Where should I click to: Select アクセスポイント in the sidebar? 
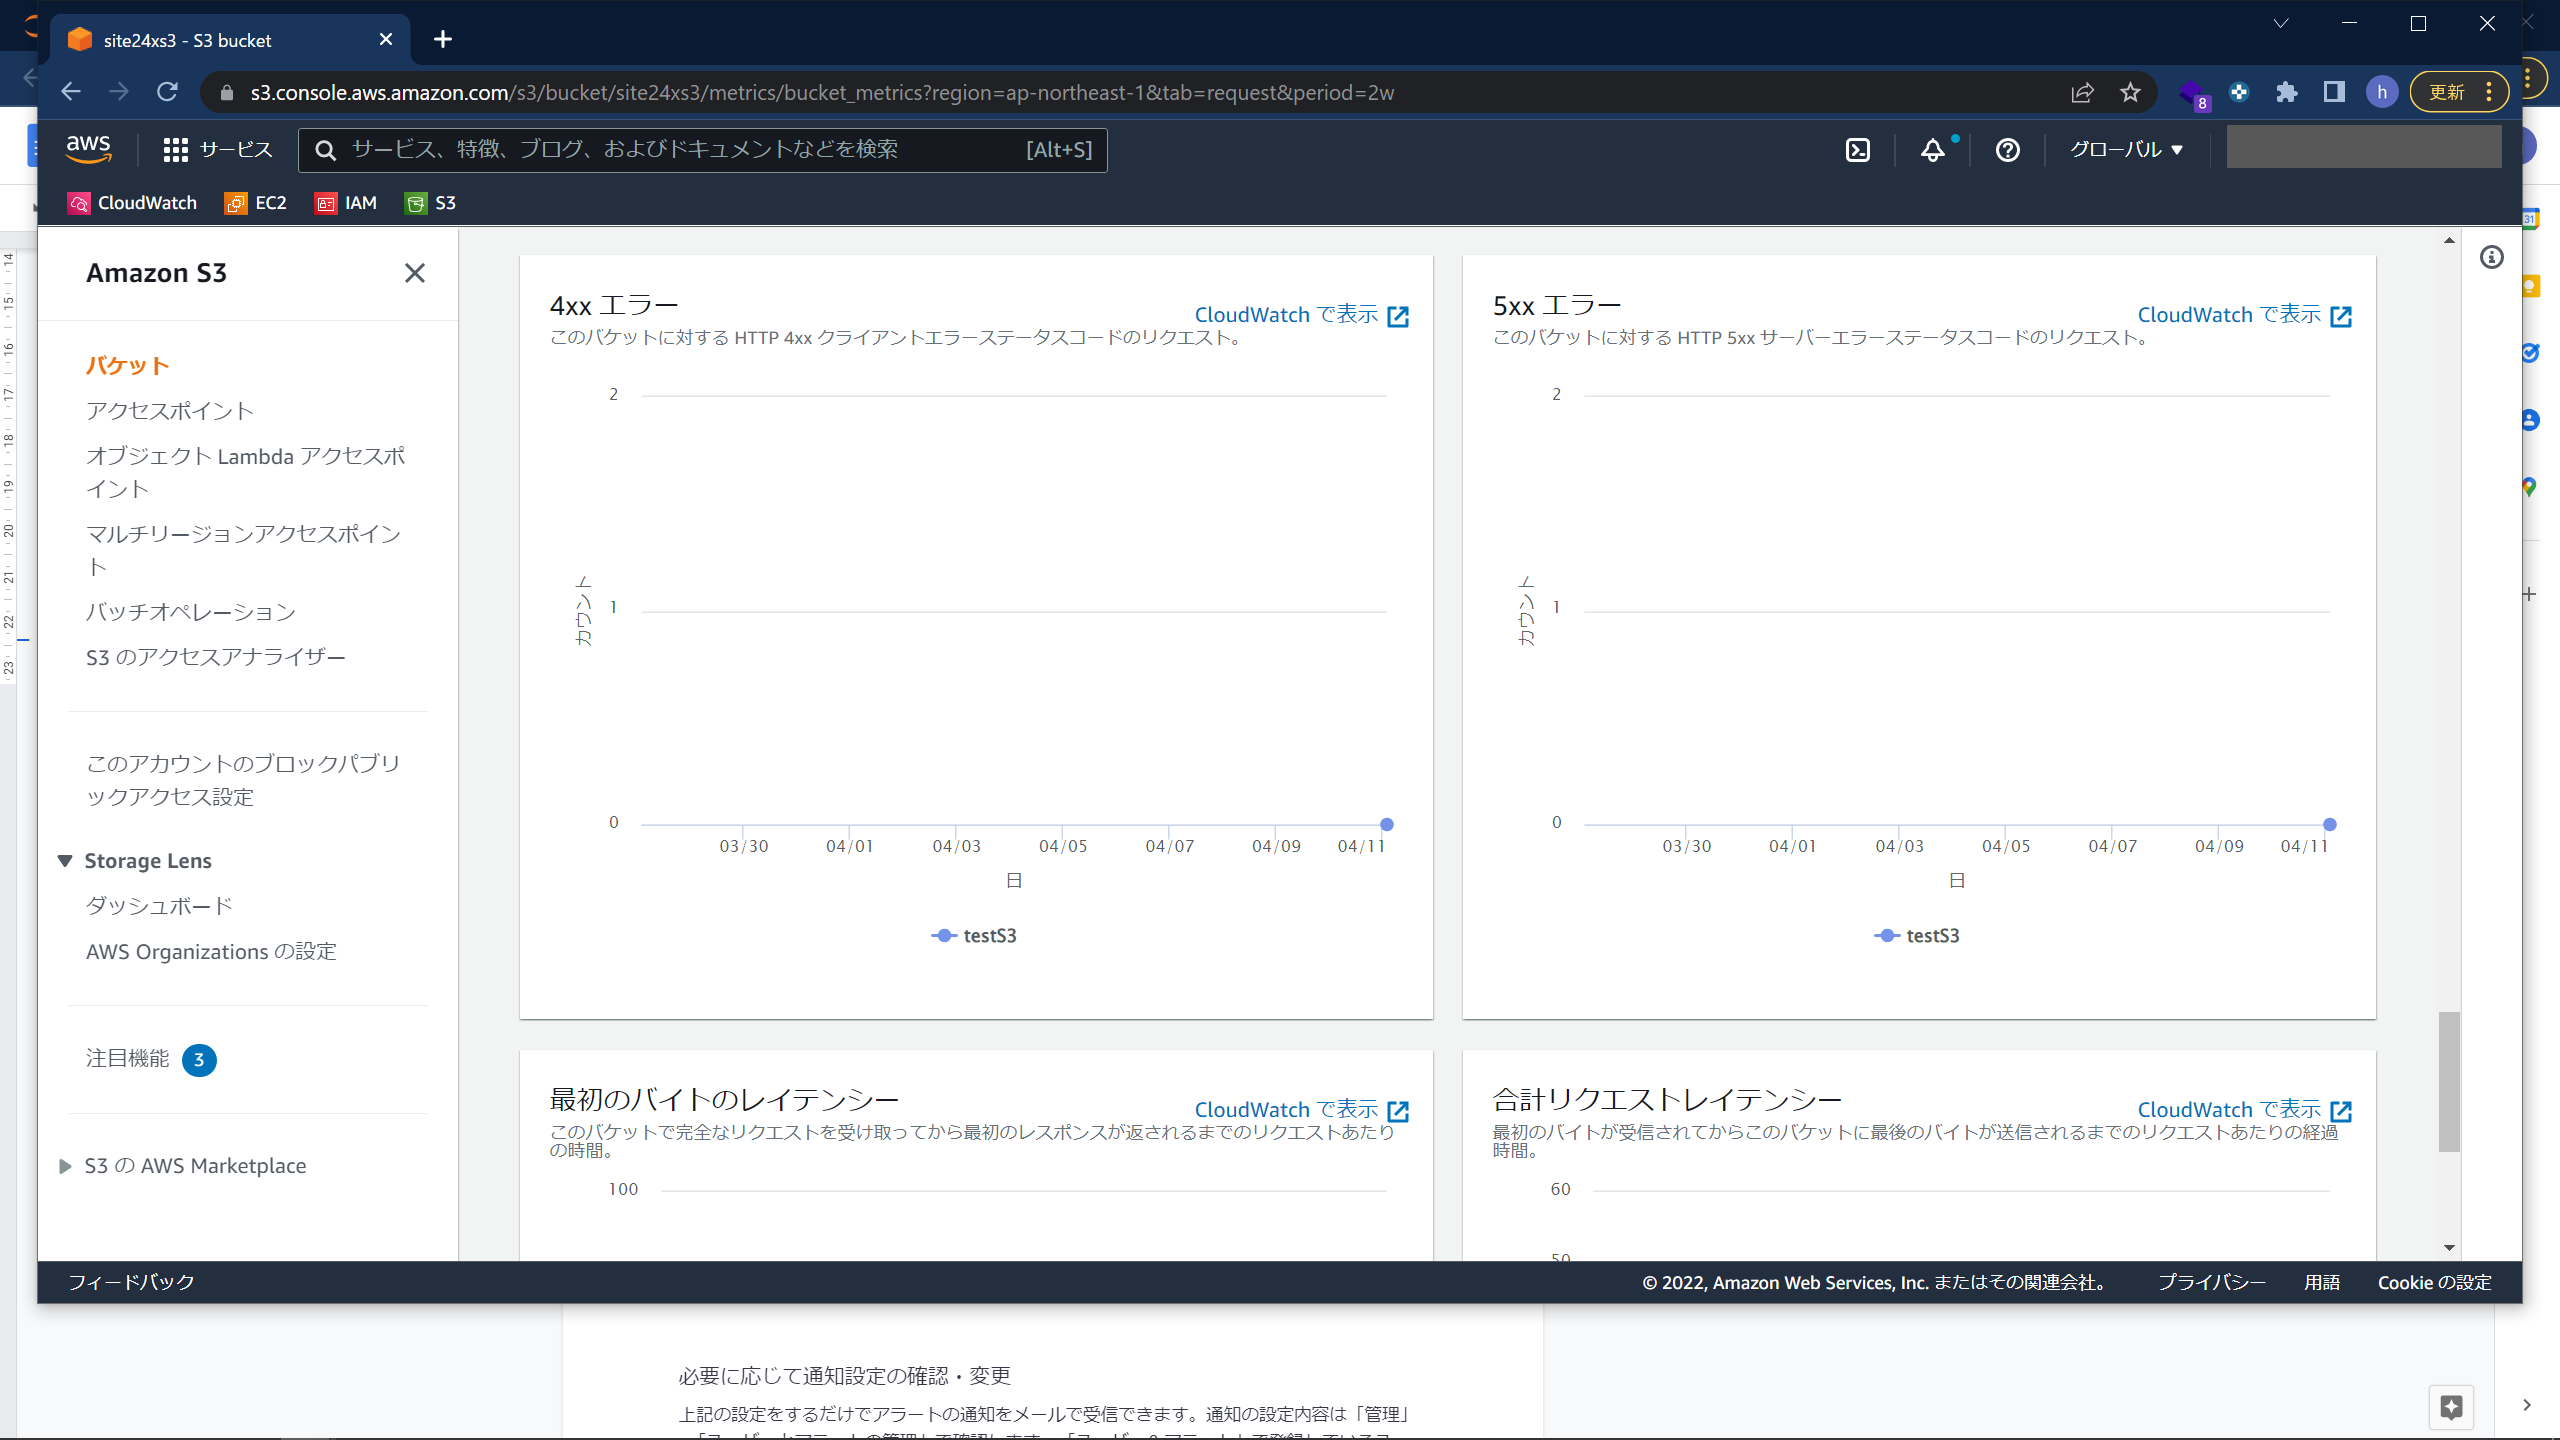[x=170, y=411]
